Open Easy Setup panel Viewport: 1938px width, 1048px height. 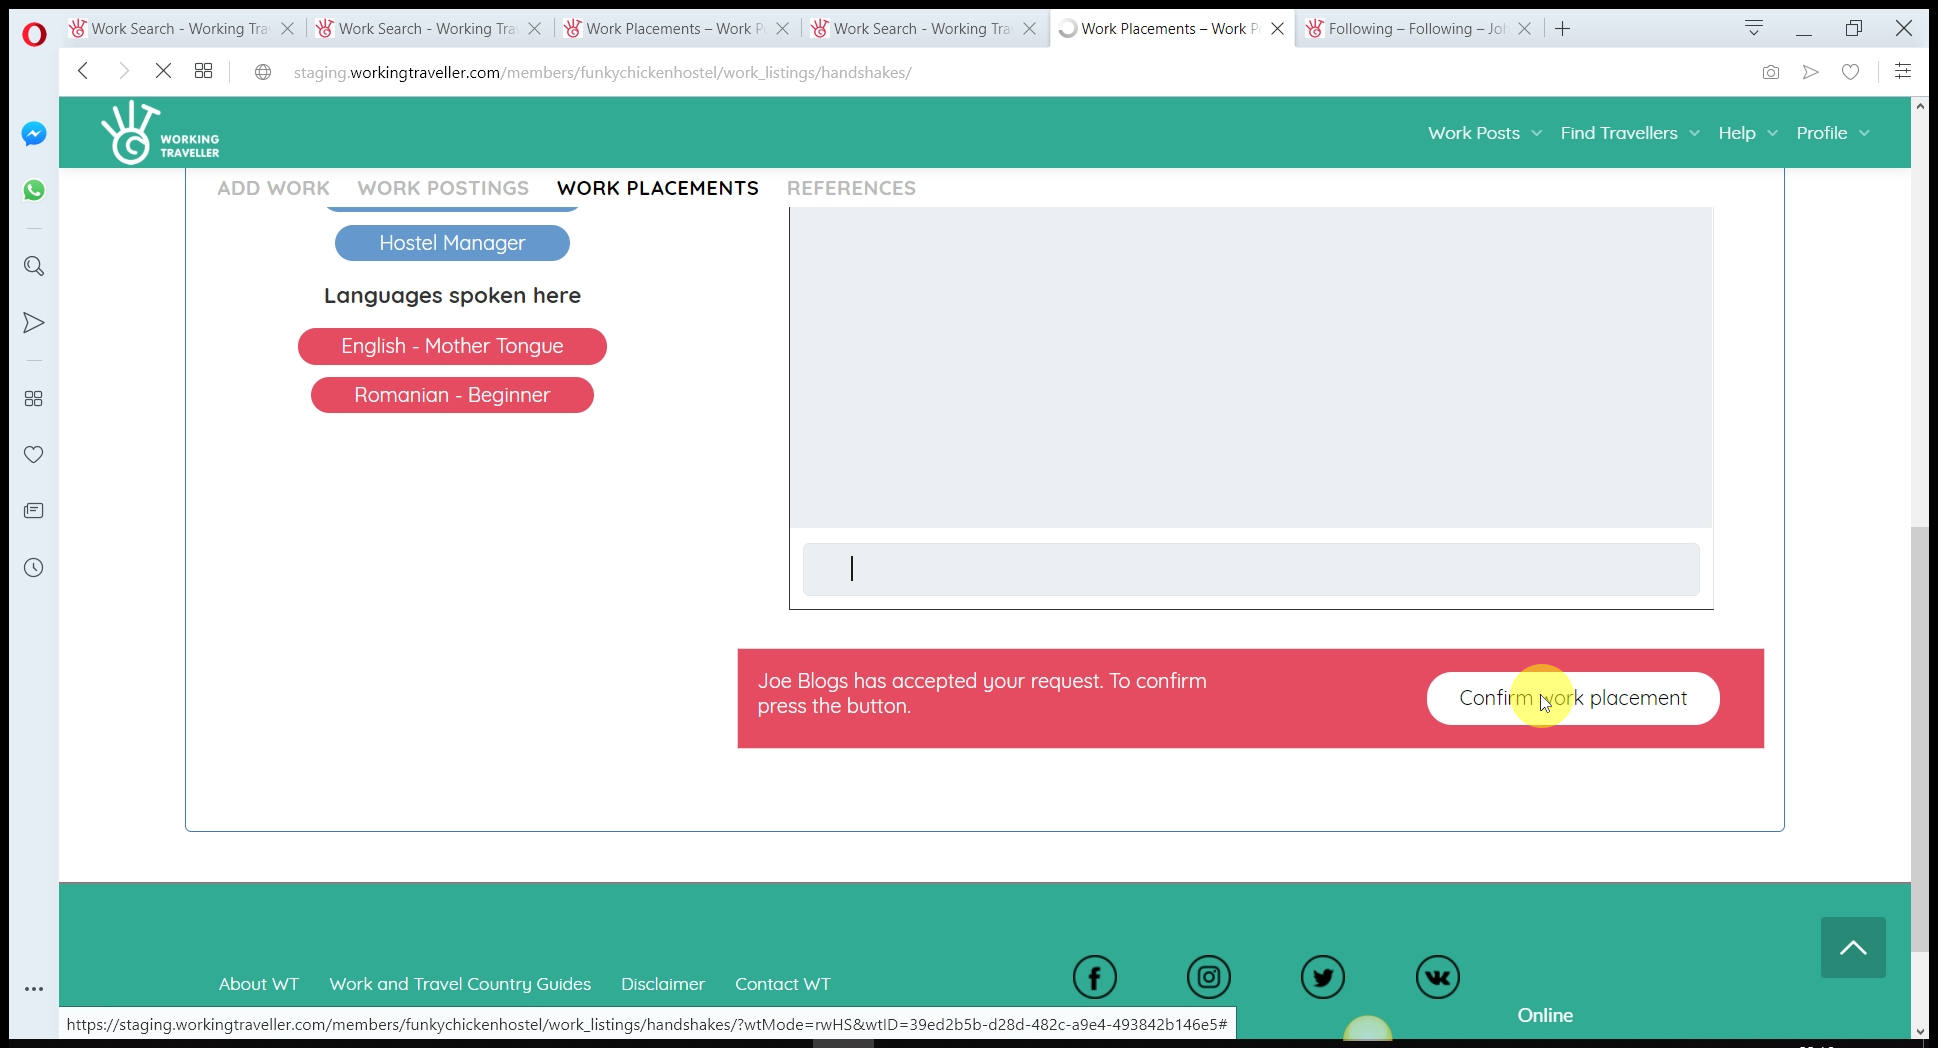tap(1903, 71)
